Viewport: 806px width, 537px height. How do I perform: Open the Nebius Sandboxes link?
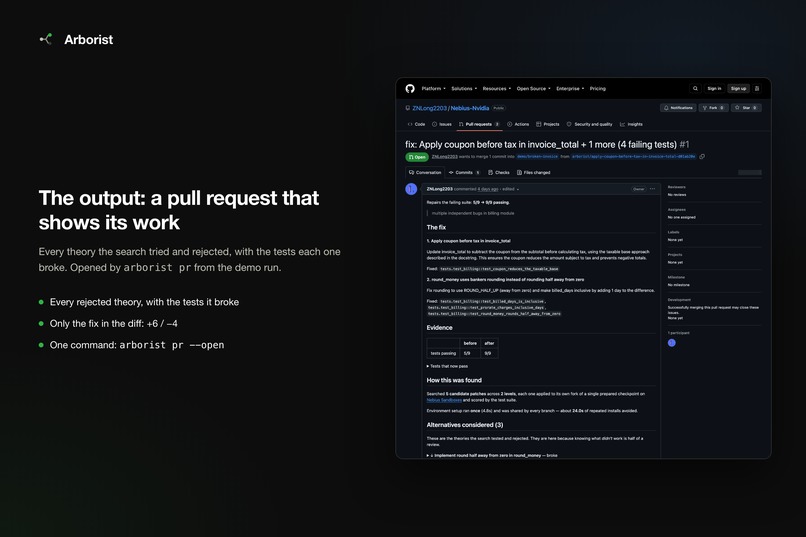coord(444,400)
